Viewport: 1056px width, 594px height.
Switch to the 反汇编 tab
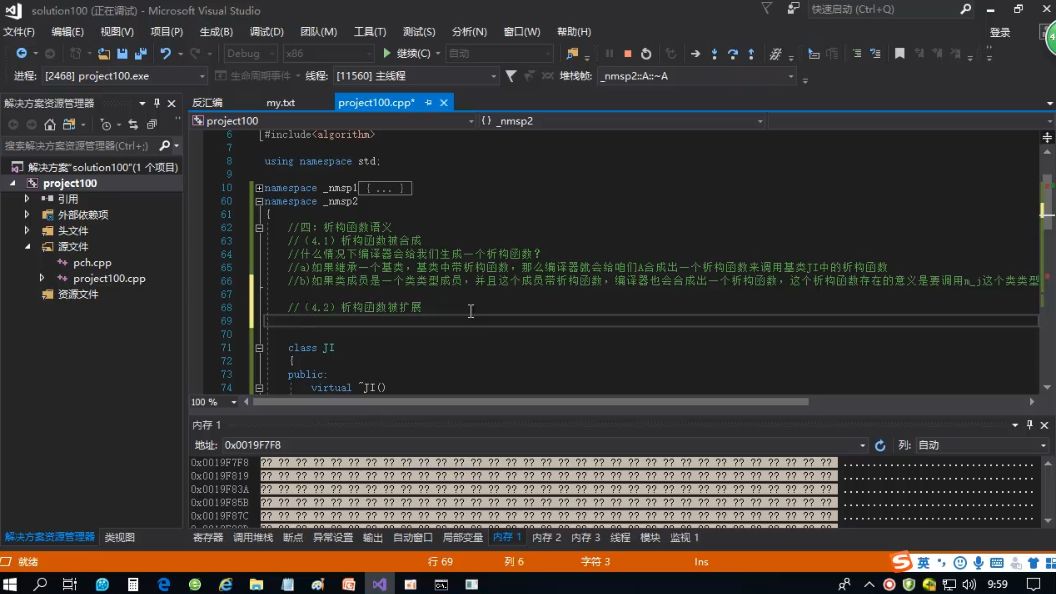[207, 102]
